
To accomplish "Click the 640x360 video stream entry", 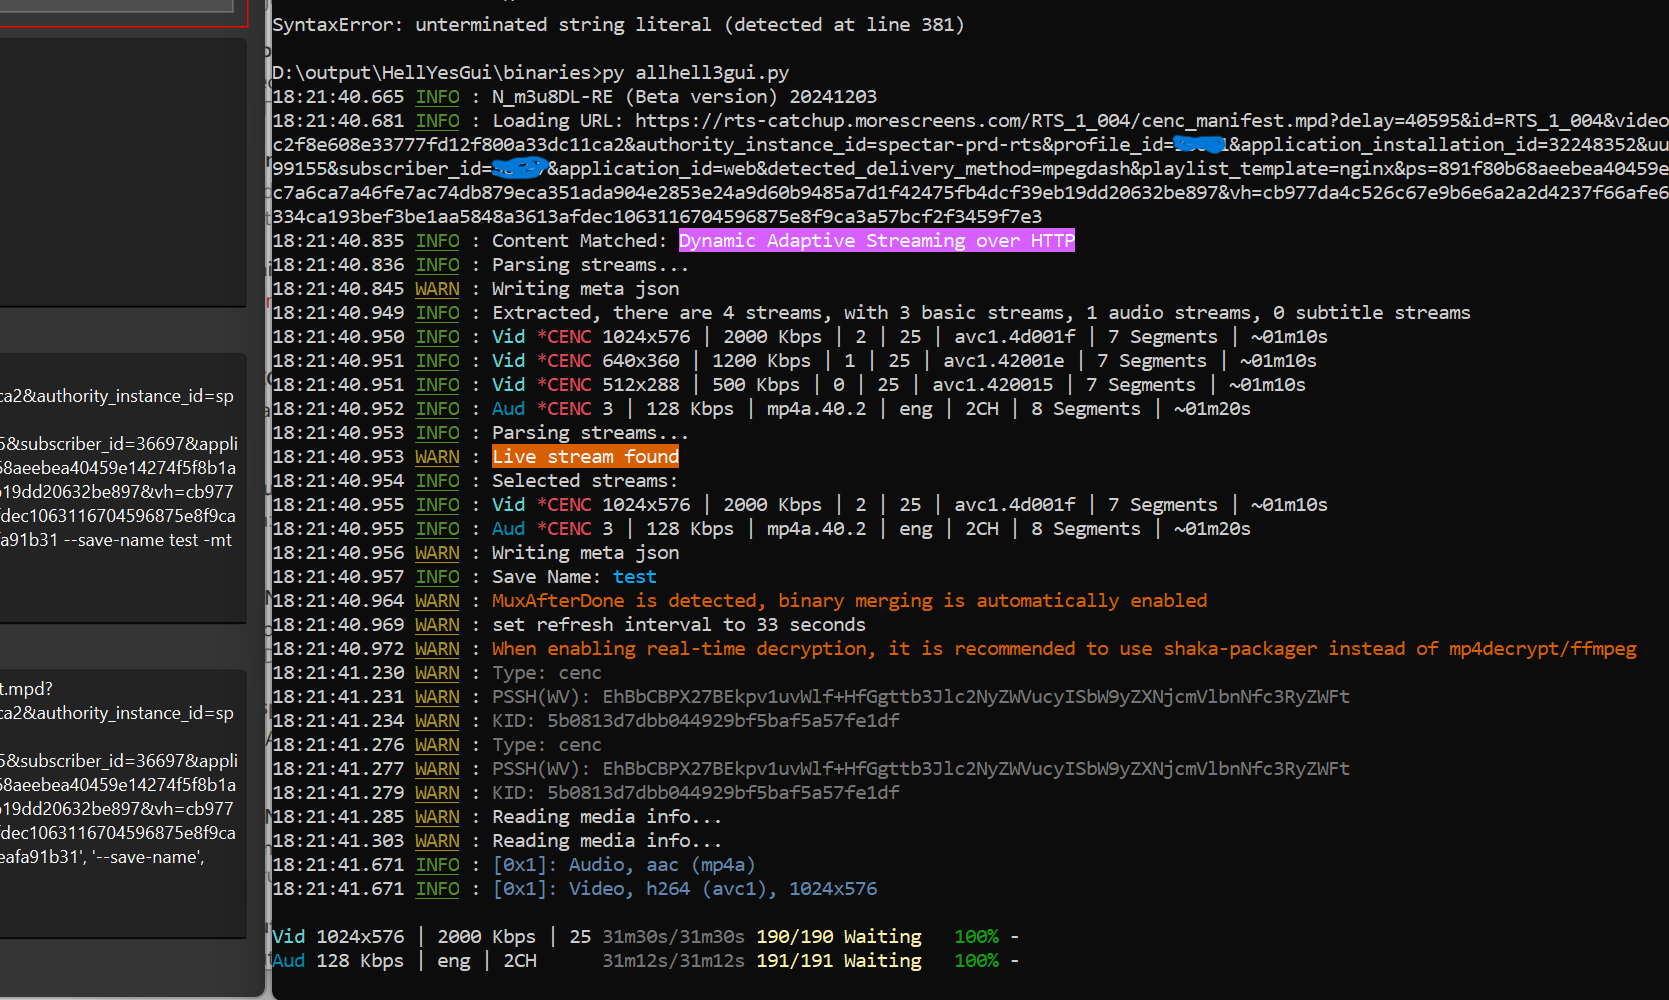I will [x=640, y=361].
